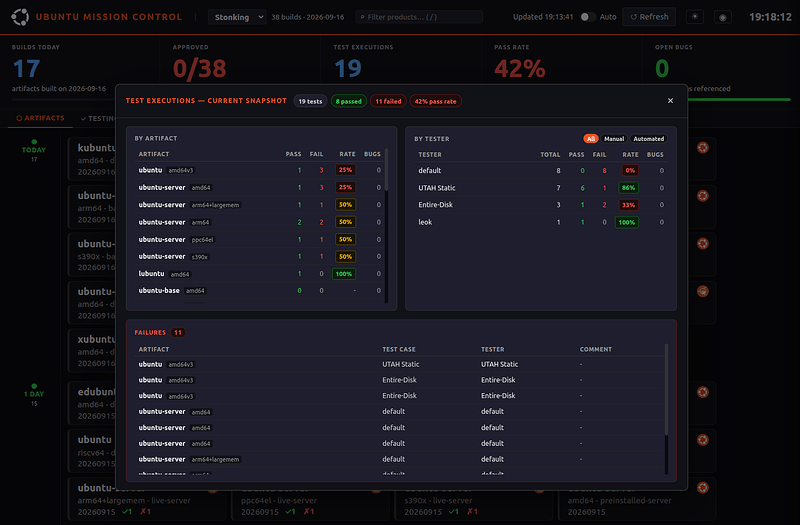Close the Test Executions snapshot dialog
The image size is (800, 525).
pyautogui.click(x=670, y=101)
